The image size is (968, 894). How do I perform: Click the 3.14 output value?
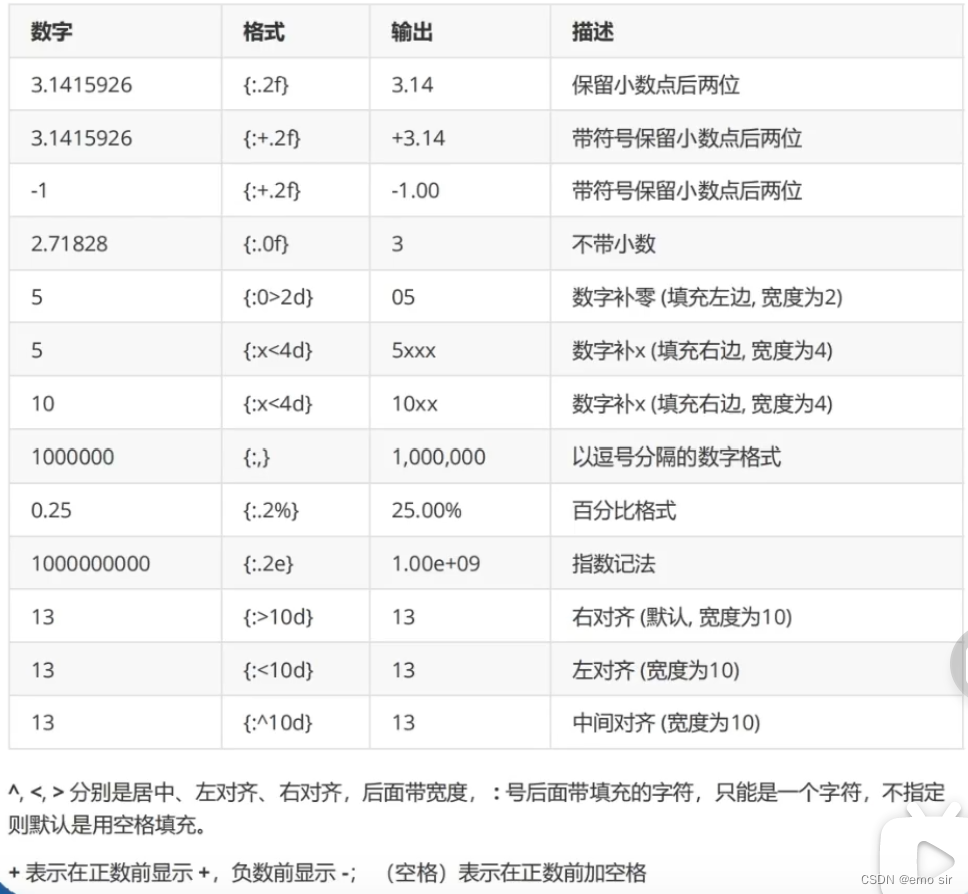coord(404,84)
